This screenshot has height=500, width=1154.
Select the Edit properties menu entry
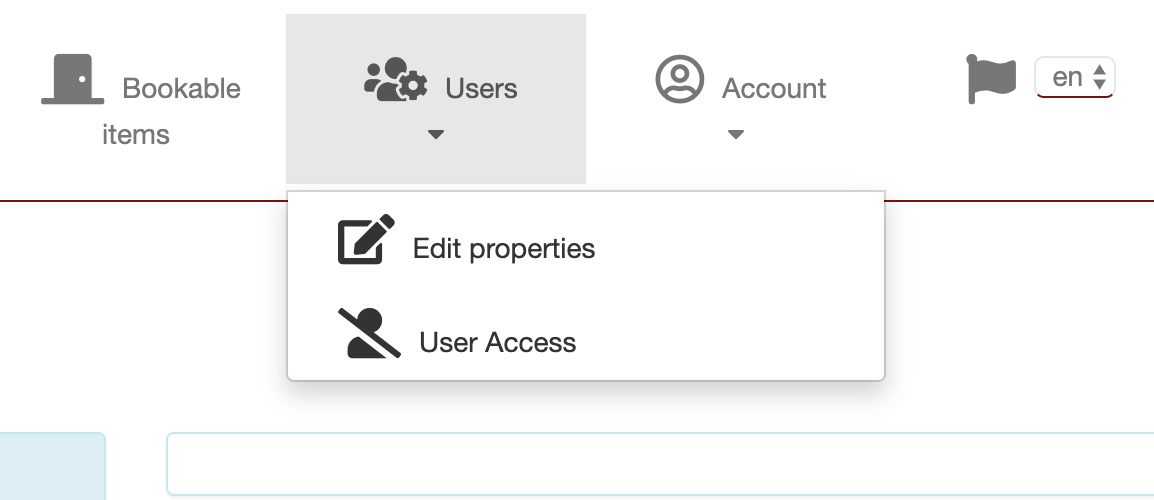pyautogui.click(x=503, y=248)
